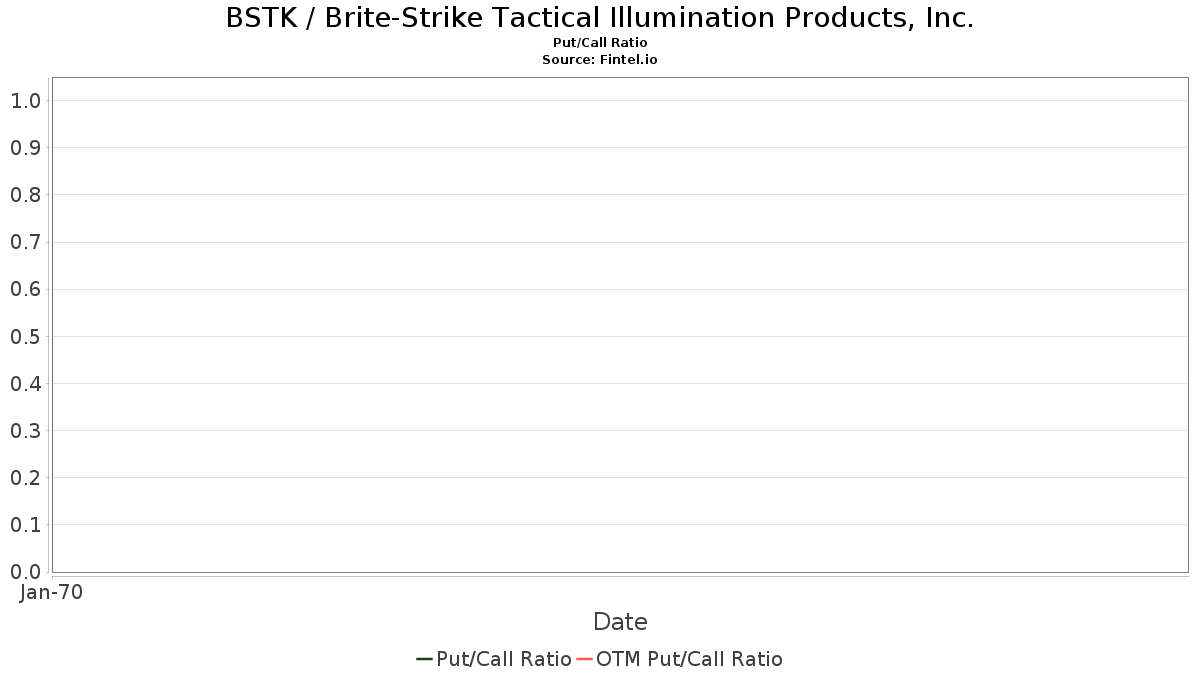Click the 0.2 y-axis tick label

tap(26, 478)
